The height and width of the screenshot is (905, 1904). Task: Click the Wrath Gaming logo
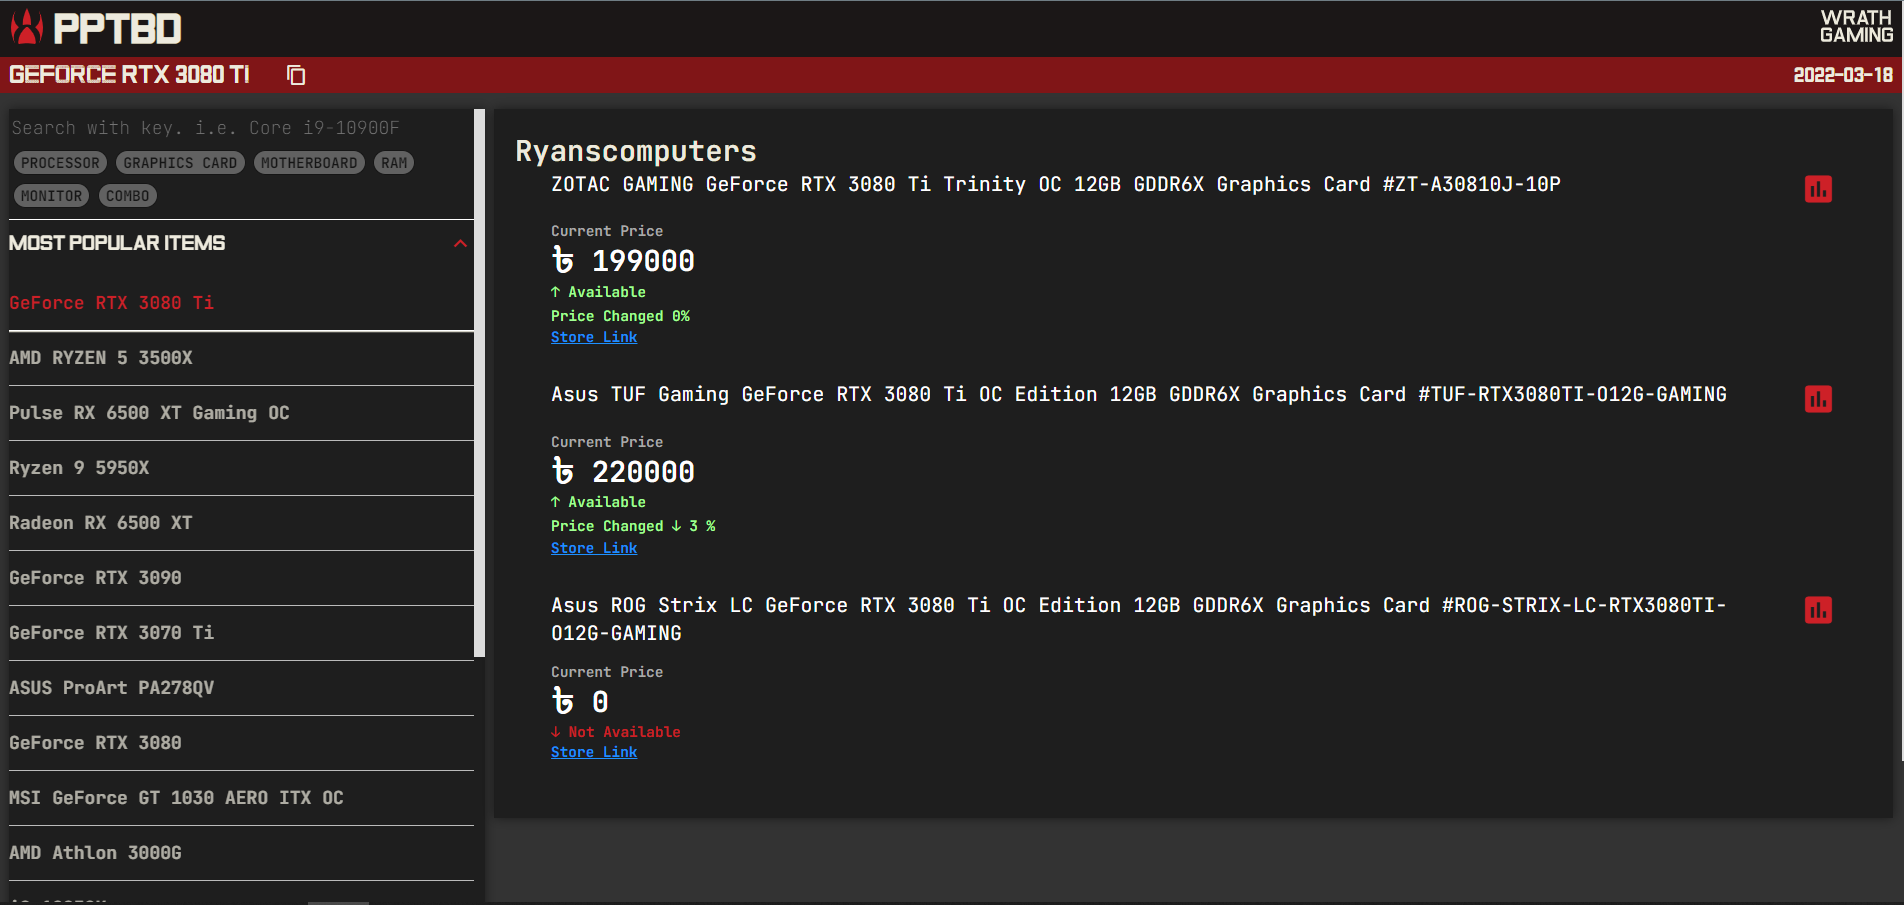click(x=1855, y=27)
